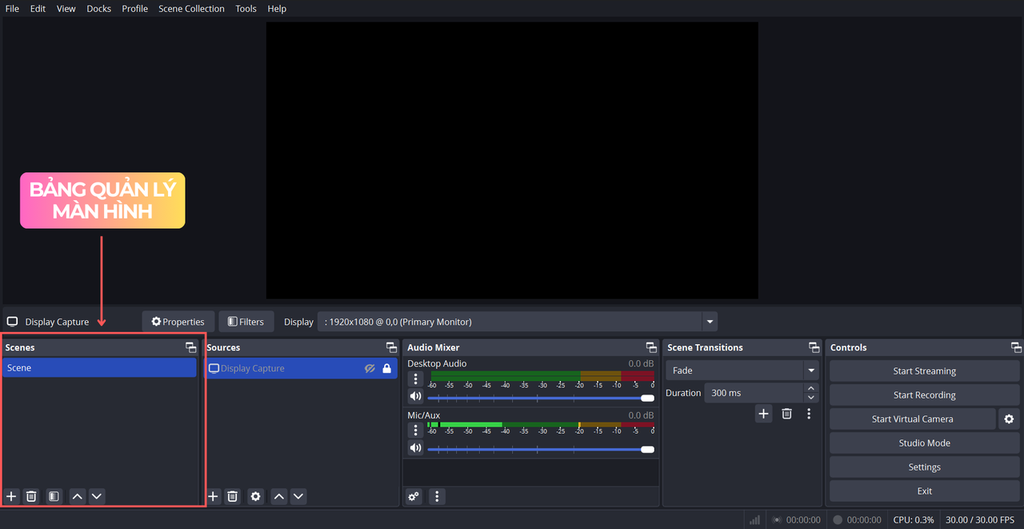Mute Desktop Audio speaker button
The width and height of the screenshot is (1024, 529).
(x=415, y=396)
